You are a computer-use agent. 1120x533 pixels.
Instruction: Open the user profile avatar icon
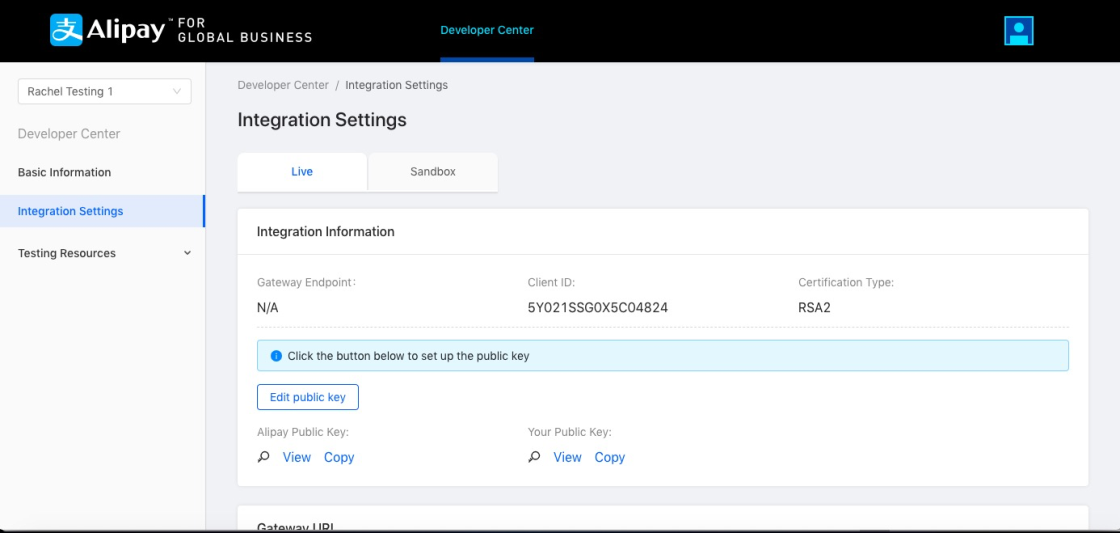[x=1018, y=31]
